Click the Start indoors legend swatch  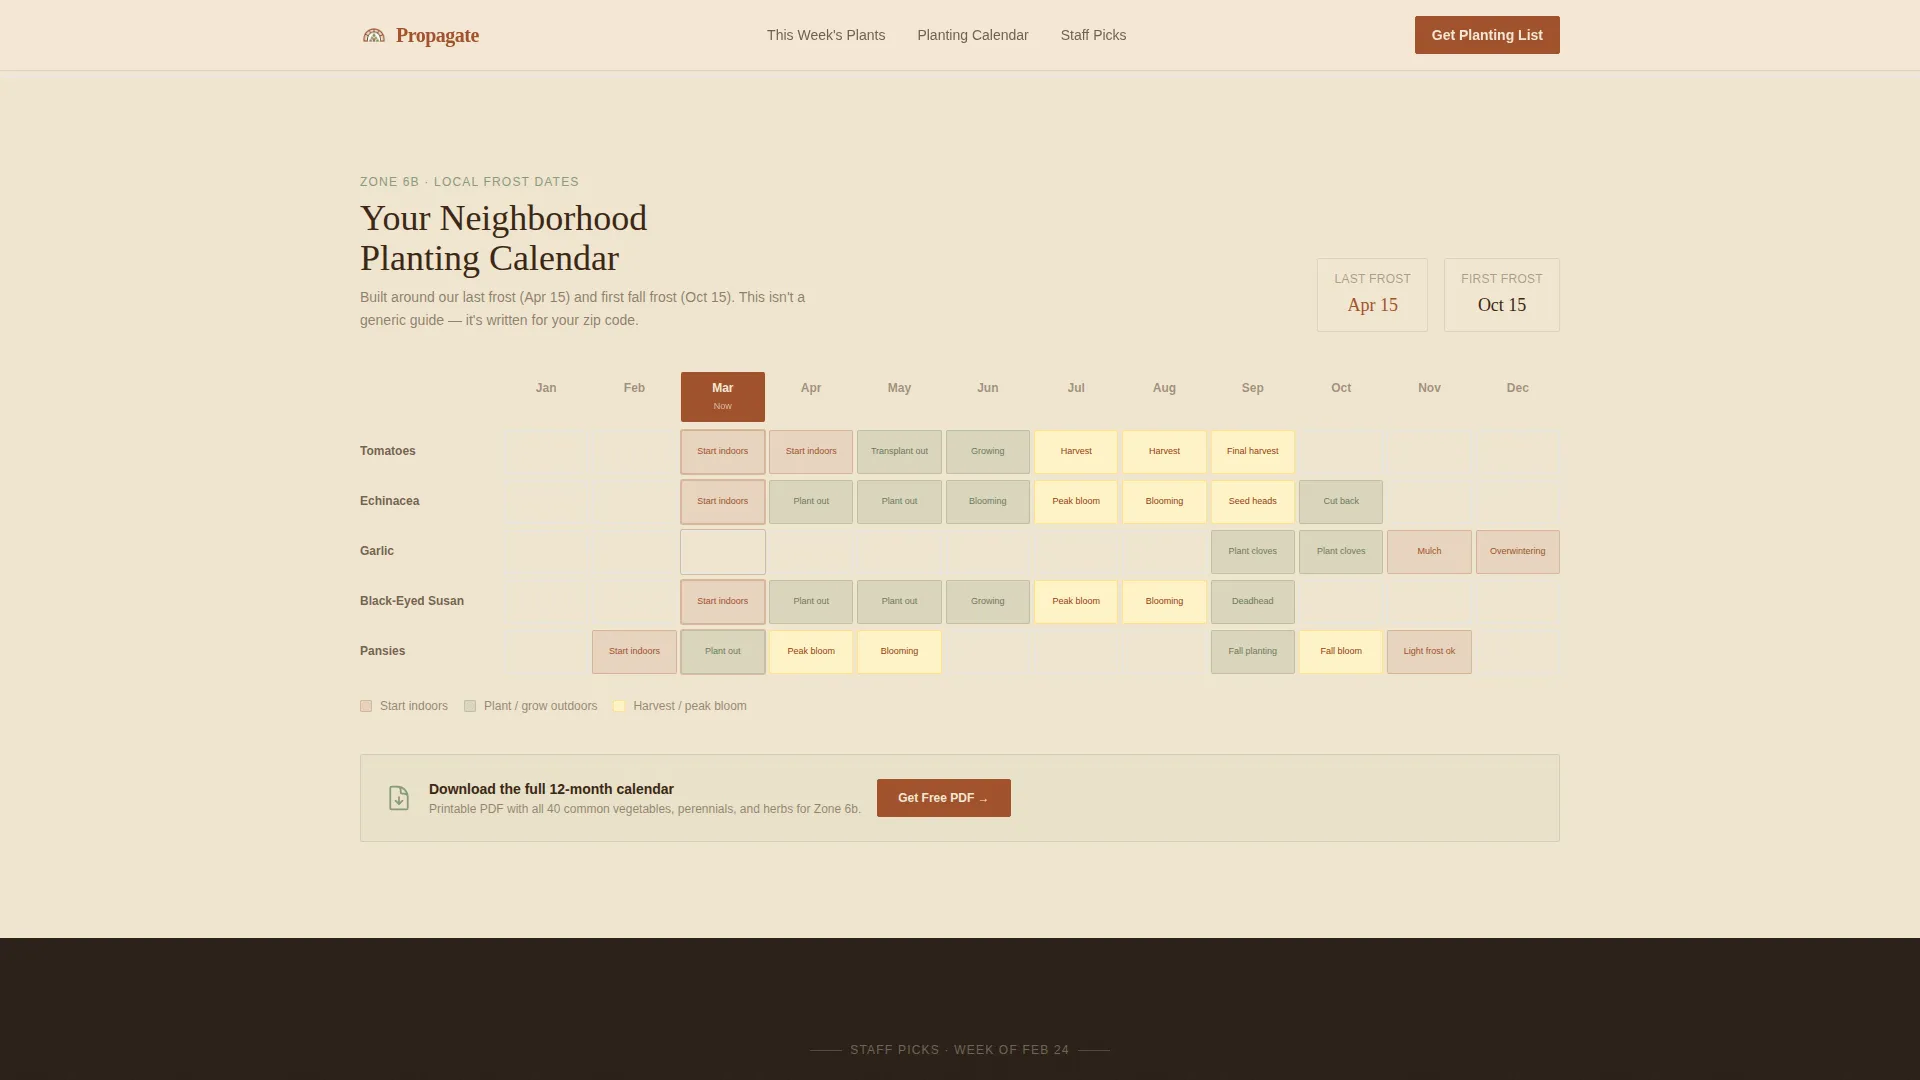pyautogui.click(x=366, y=706)
